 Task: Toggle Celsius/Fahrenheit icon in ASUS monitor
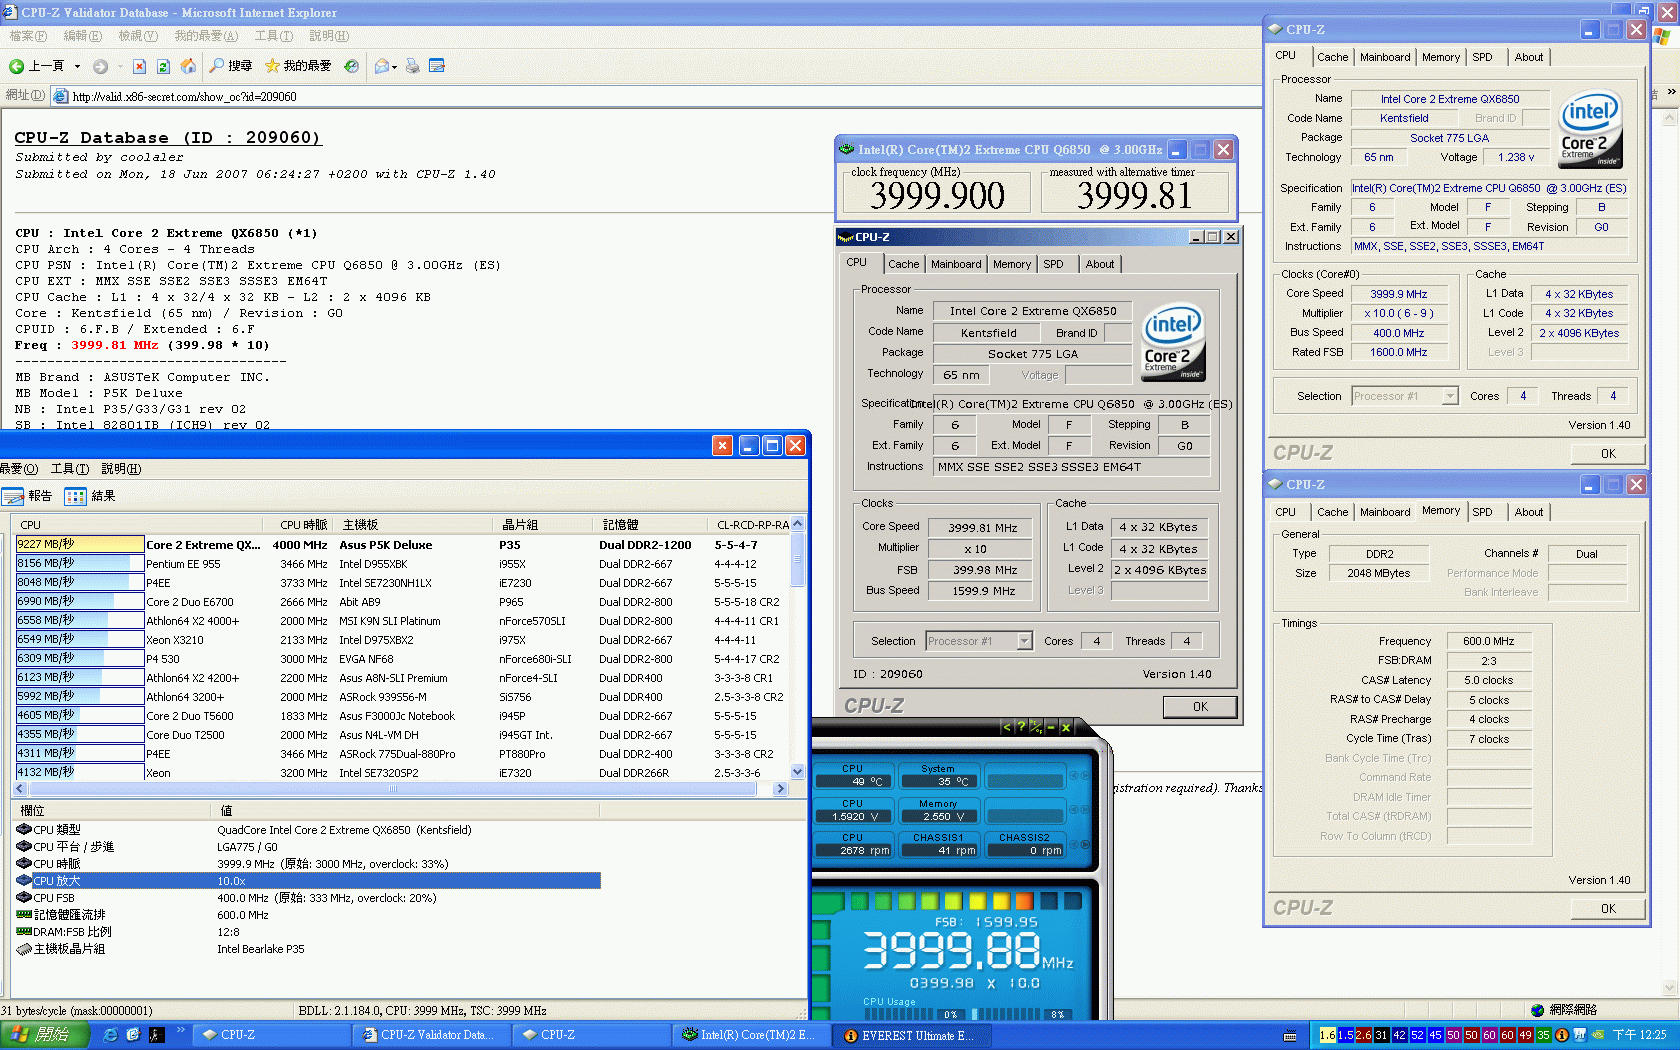click(x=1036, y=727)
